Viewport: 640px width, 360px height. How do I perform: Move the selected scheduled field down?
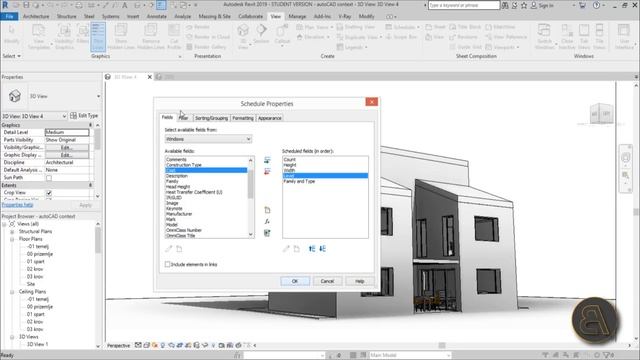click(322, 249)
